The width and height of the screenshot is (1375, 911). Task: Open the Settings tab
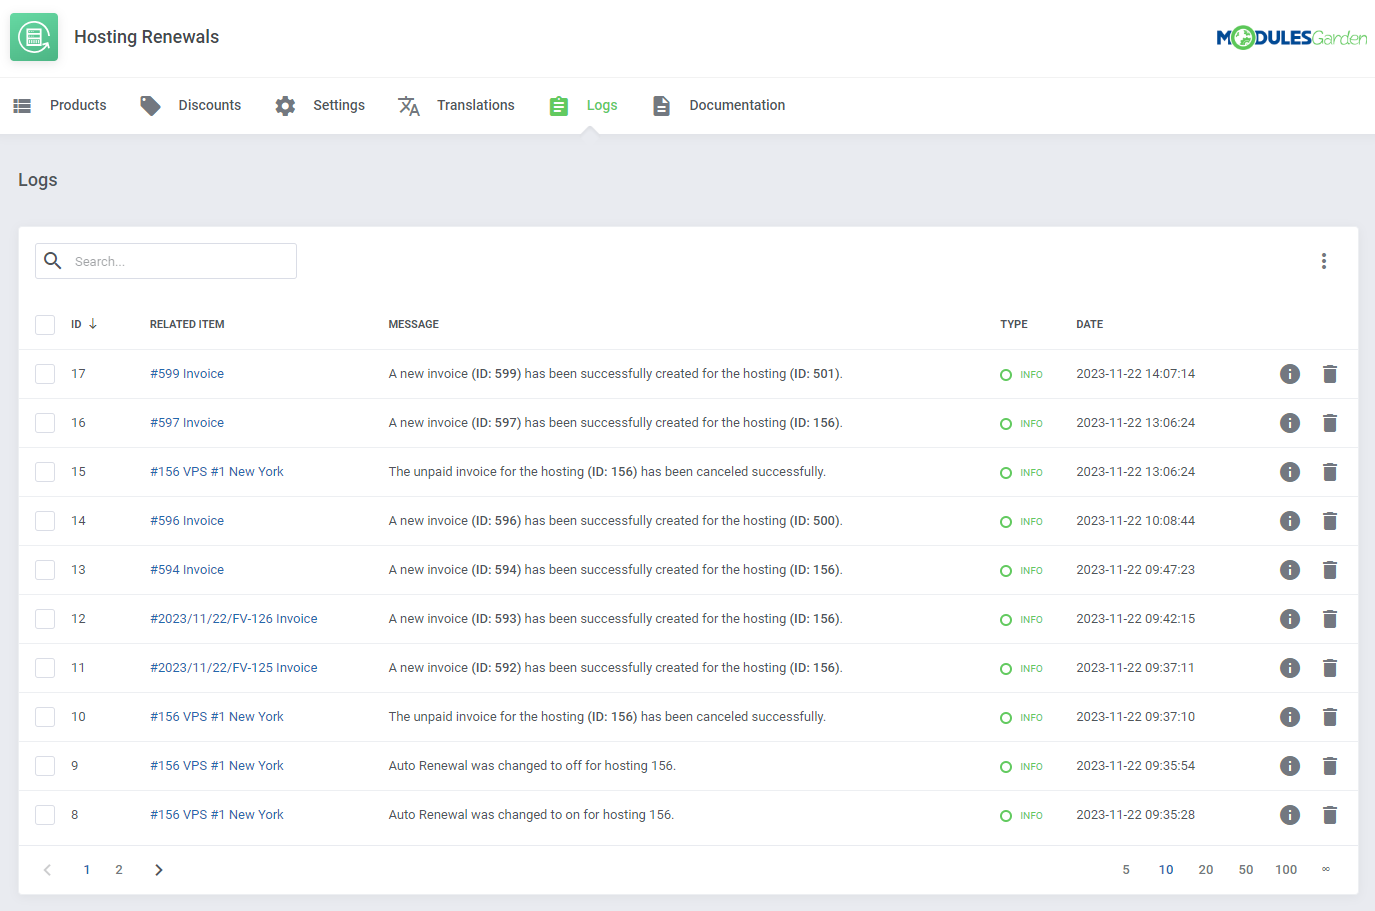pyautogui.click(x=320, y=105)
